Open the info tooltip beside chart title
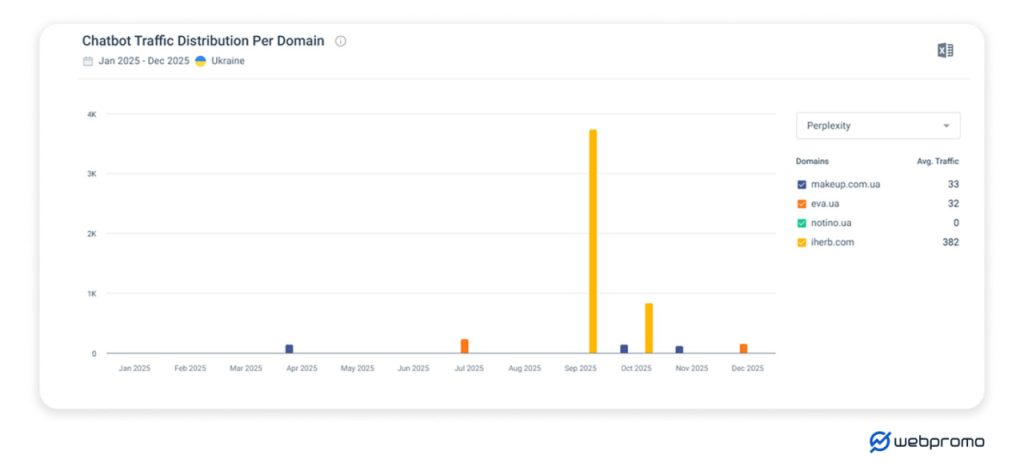The width and height of the screenshot is (1024, 471). pyautogui.click(x=340, y=41)
